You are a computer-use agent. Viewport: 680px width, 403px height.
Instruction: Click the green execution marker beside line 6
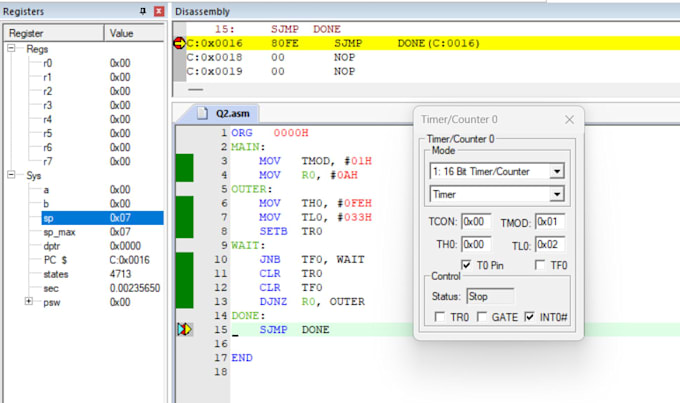(x=184, y=203)
